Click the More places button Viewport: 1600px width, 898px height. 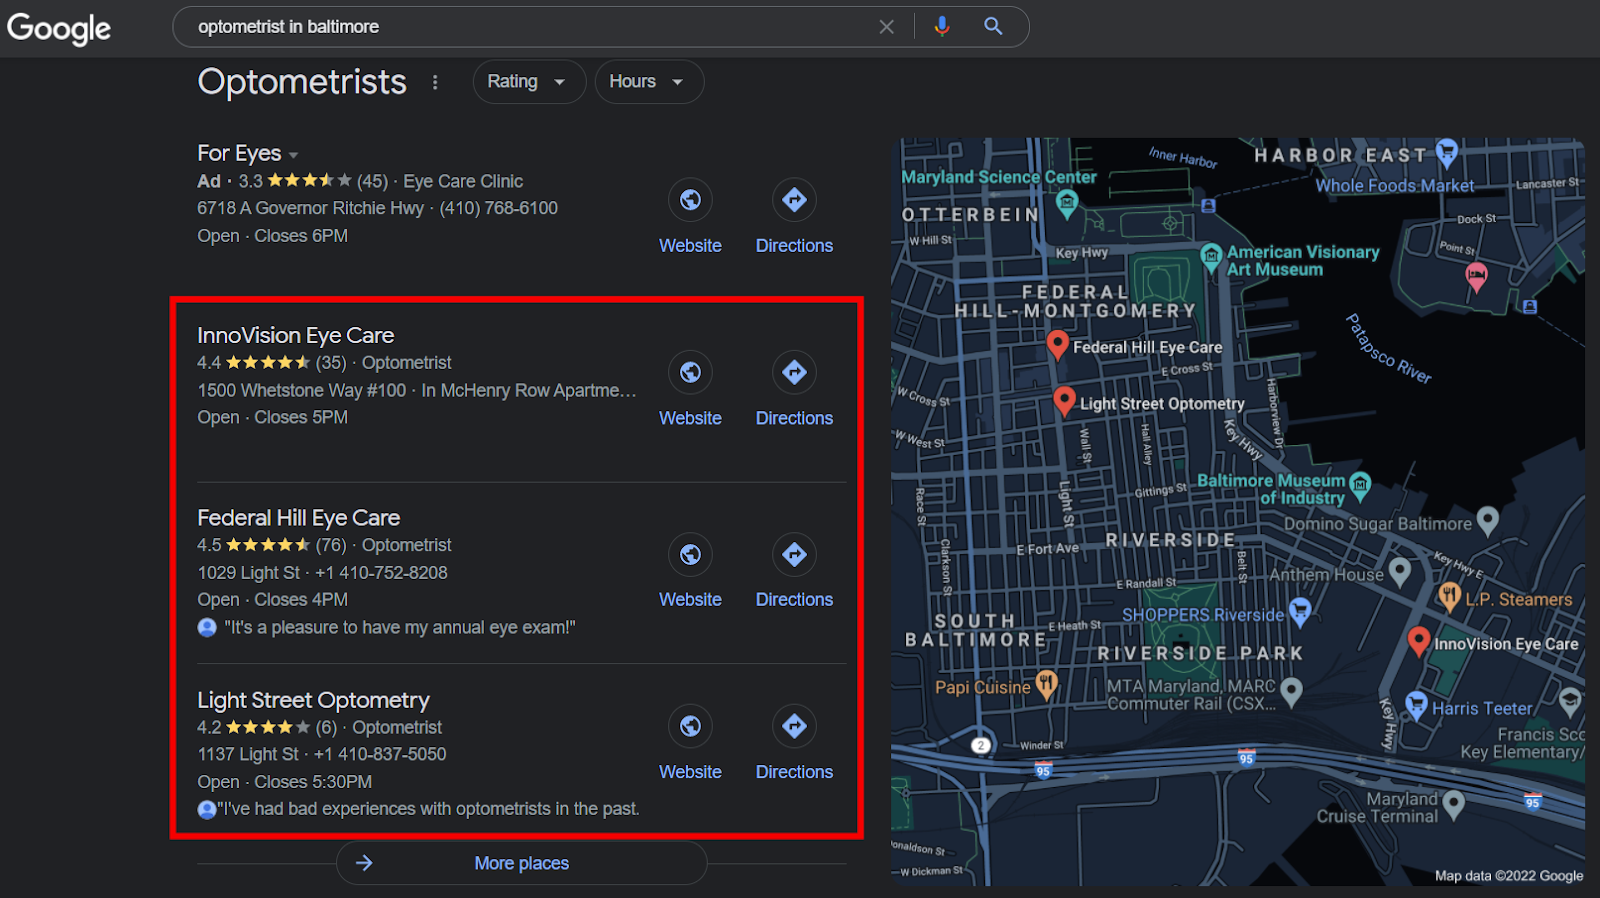[x=521, y=863]
